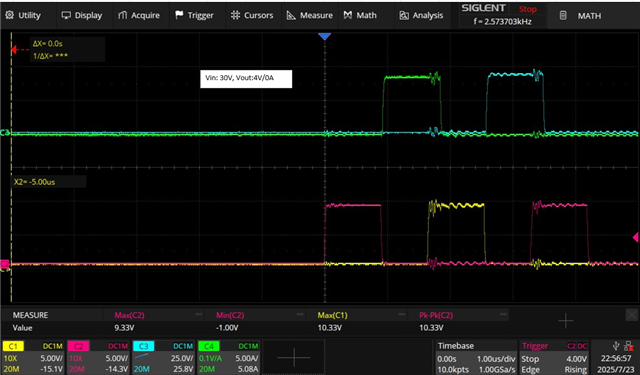
Task: Click the X2= -5.00us cursor label
Action: (x=34, y=182)
